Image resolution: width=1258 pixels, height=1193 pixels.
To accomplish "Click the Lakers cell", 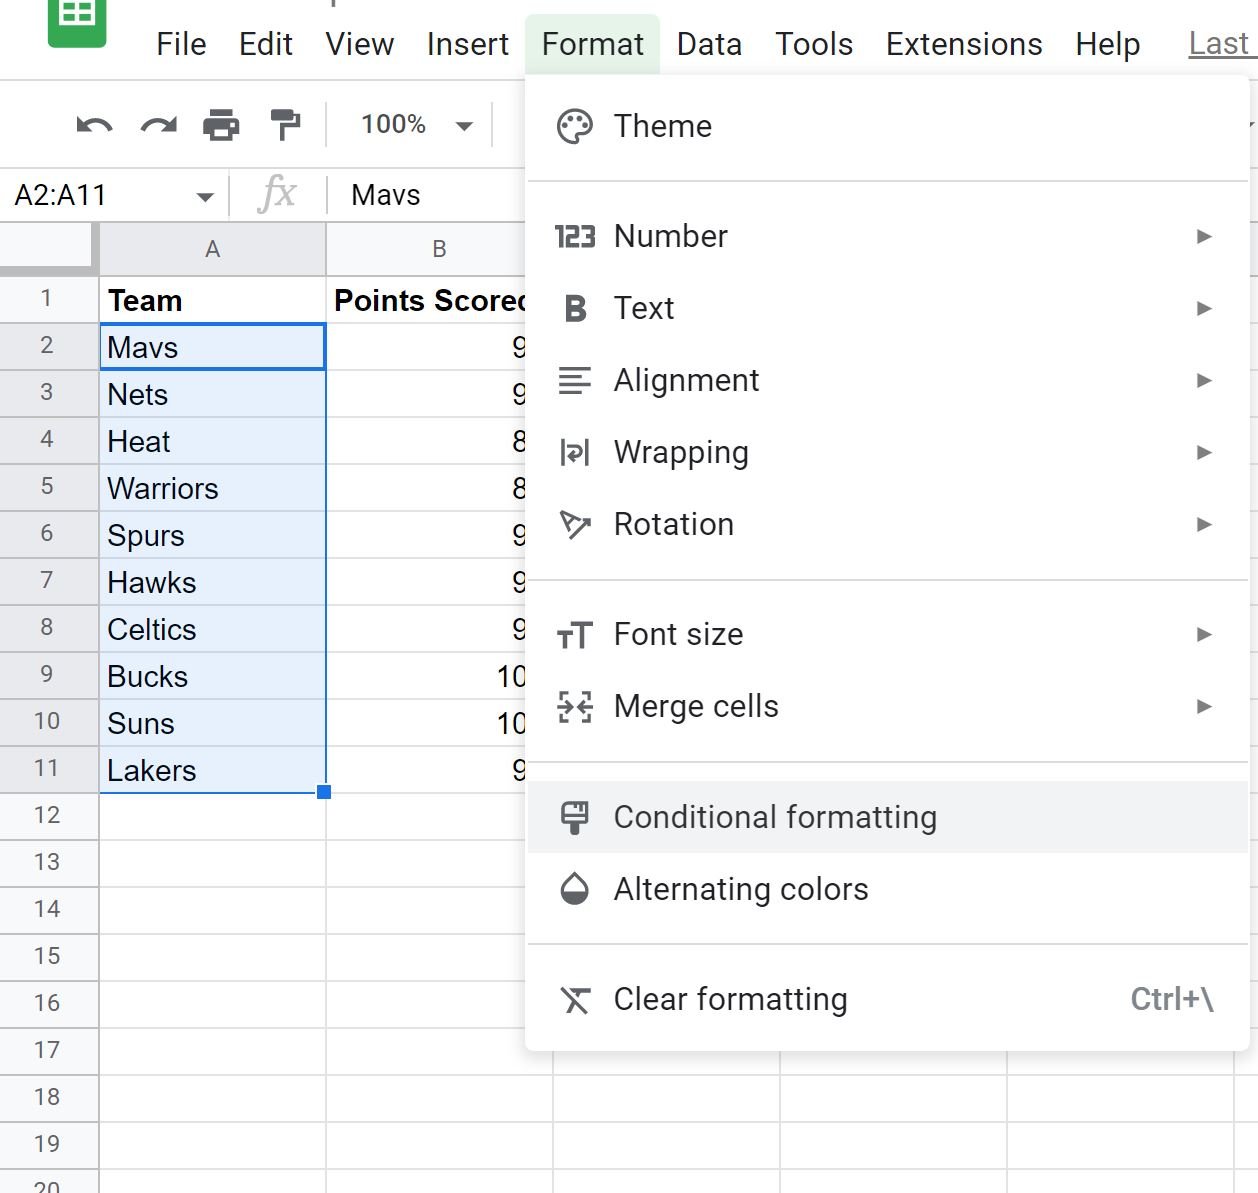I will [212, 770].
